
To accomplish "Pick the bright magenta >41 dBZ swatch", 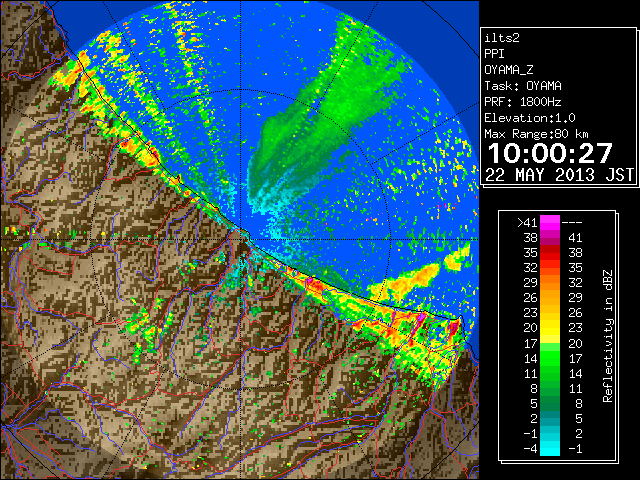I will click(x=550, y=223).
